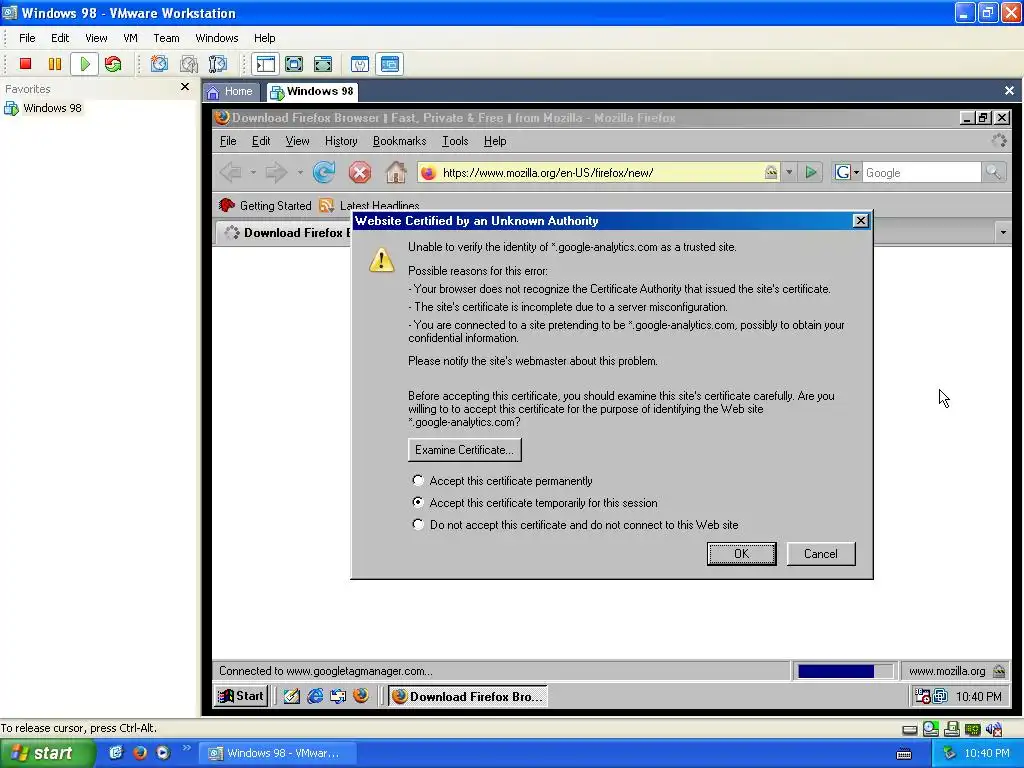Click the Internet Explorer quick launch icon in Win98
This screenshot has width=1024, height=768.
pos(315,696)
